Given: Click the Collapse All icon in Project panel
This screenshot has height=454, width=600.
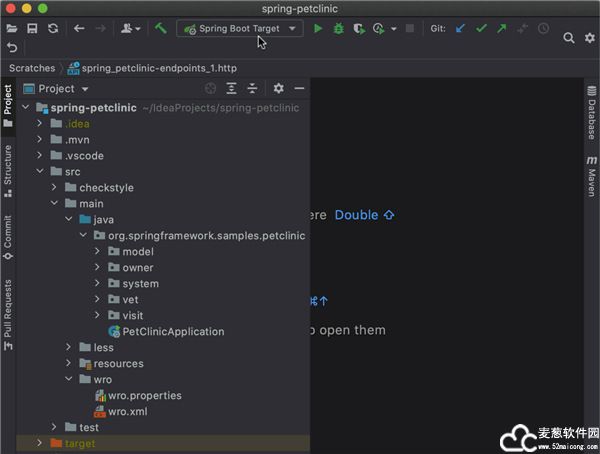Looking at the screenshot, I should pos(253,89).
